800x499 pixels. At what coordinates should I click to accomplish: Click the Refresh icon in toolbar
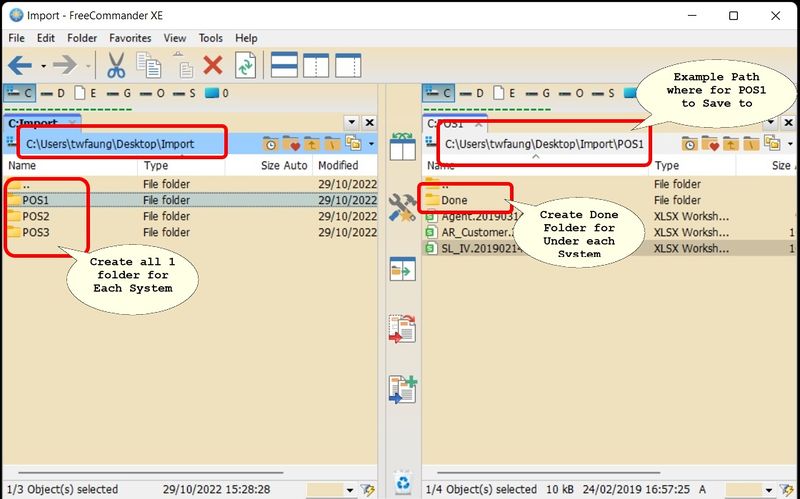point(245,66)
